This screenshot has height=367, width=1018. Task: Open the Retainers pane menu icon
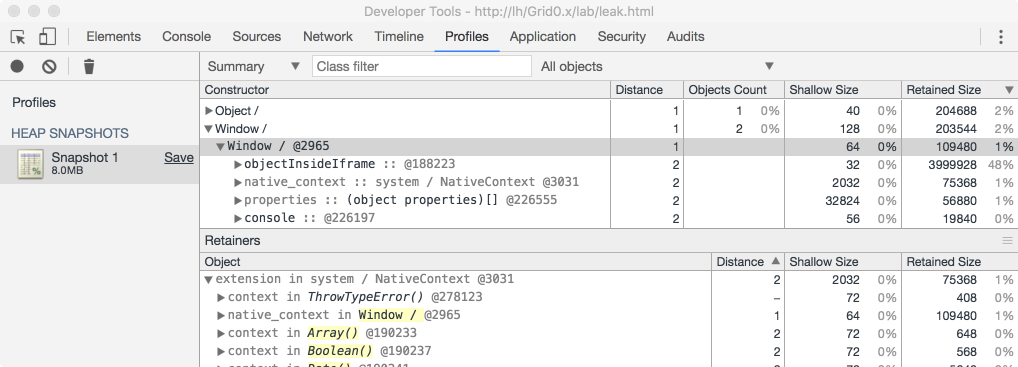click(x=1007, y=240)
